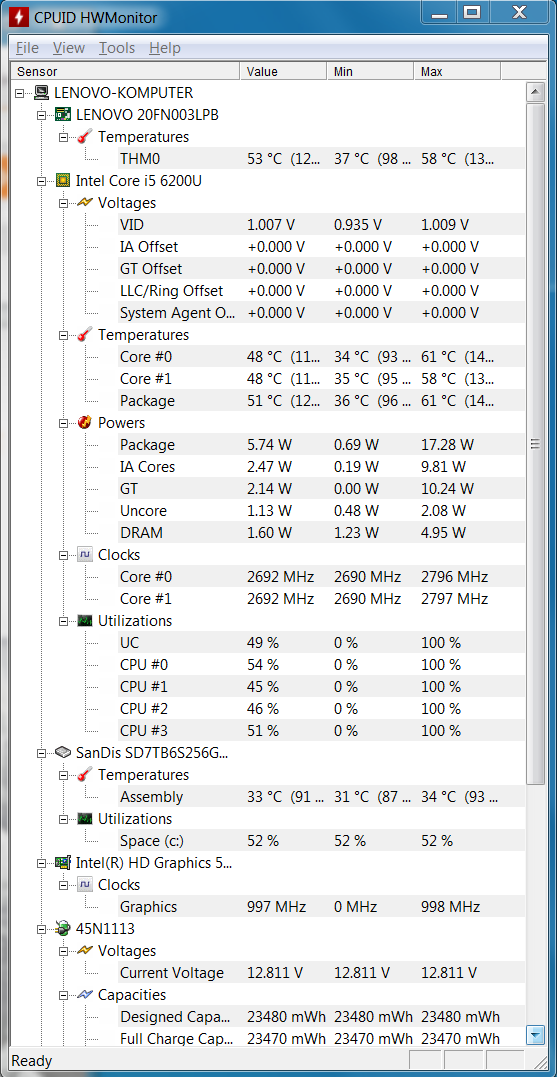Collapse the SanDisk drive node
This screenshot has height=1077, width=557.
point(41,753)
